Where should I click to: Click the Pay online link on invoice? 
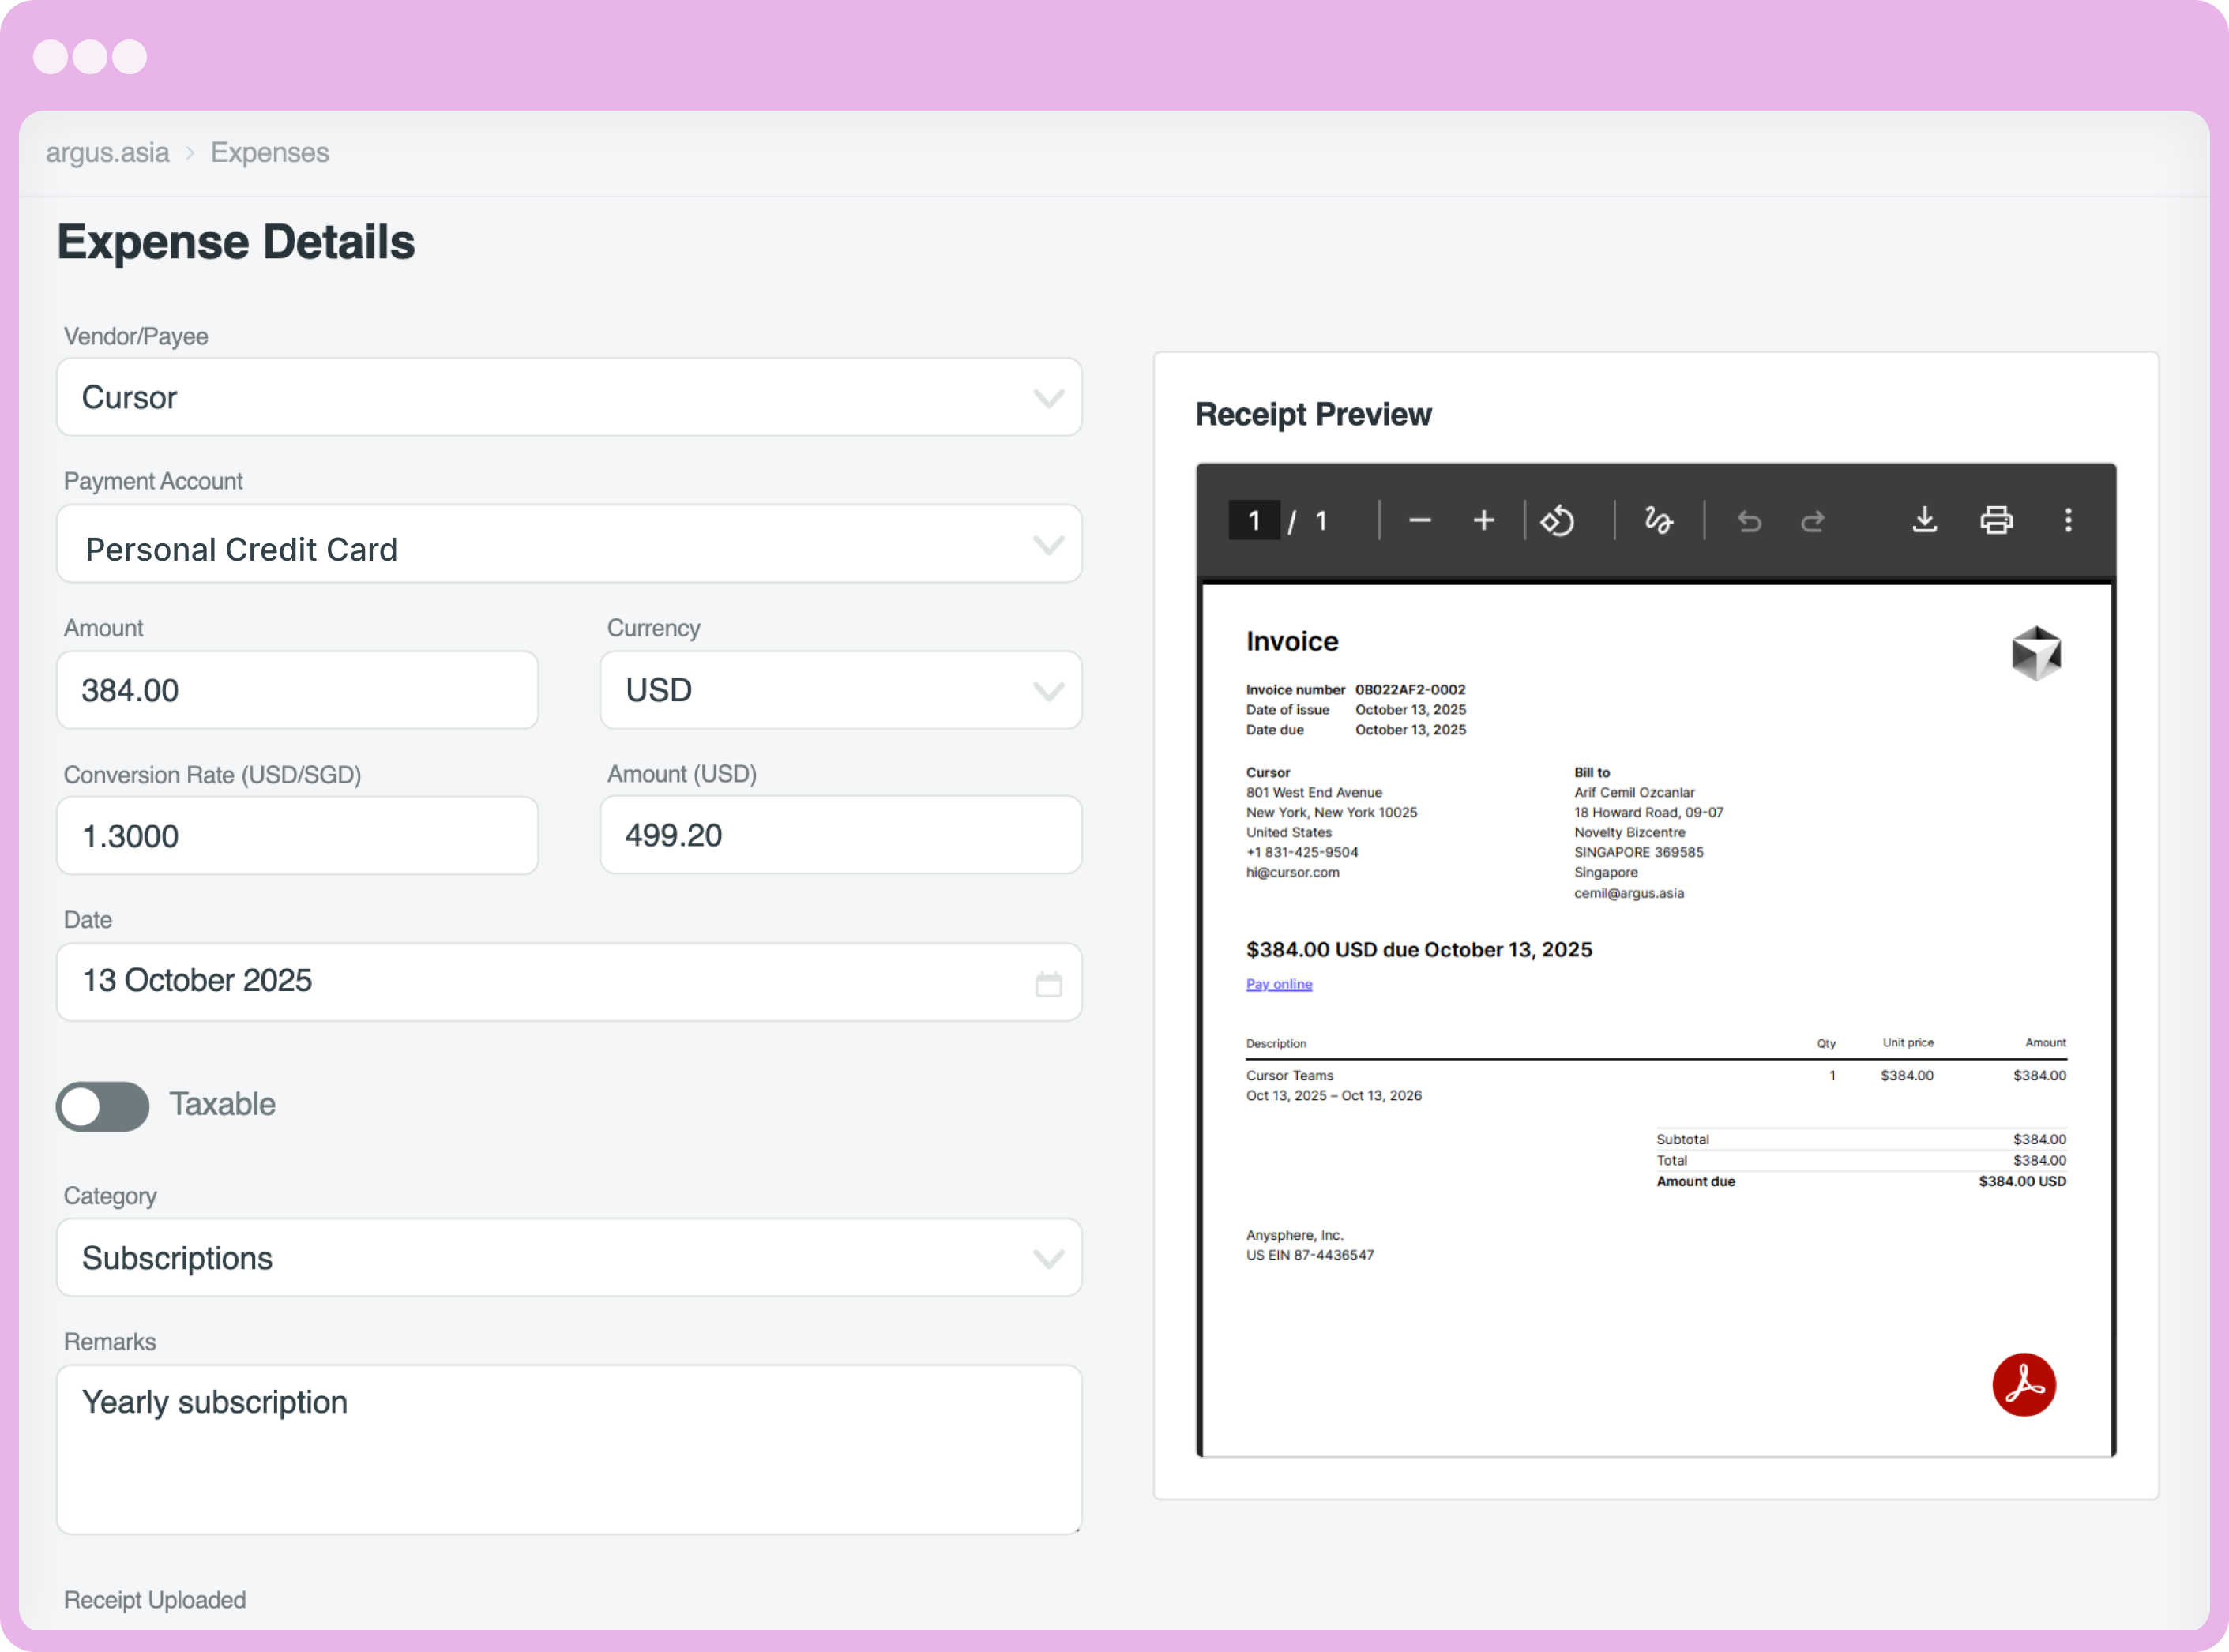tap(1278, 983)
